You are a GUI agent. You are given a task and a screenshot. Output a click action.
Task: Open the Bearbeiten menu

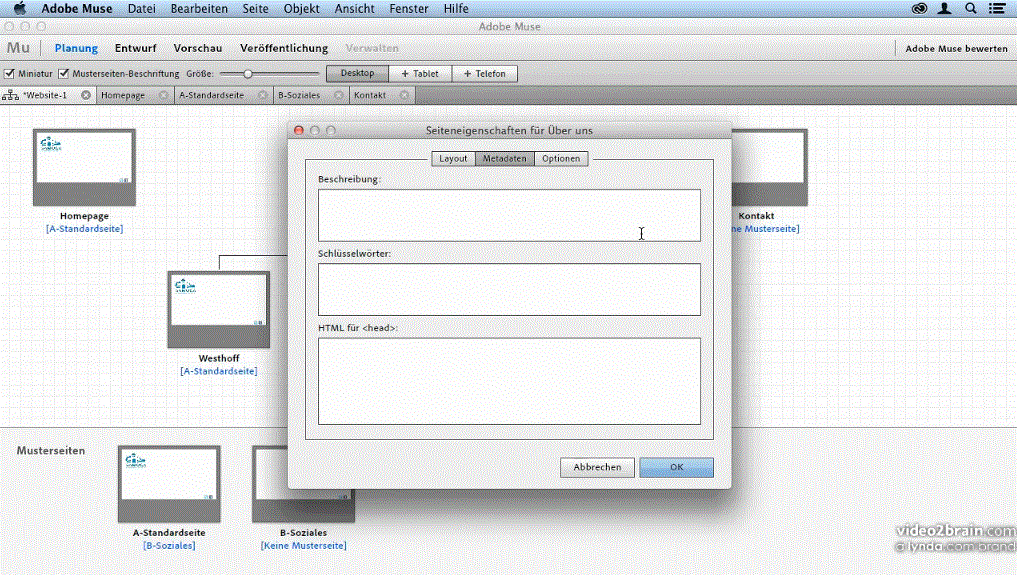pyautogui.click(x=199, y=8)
